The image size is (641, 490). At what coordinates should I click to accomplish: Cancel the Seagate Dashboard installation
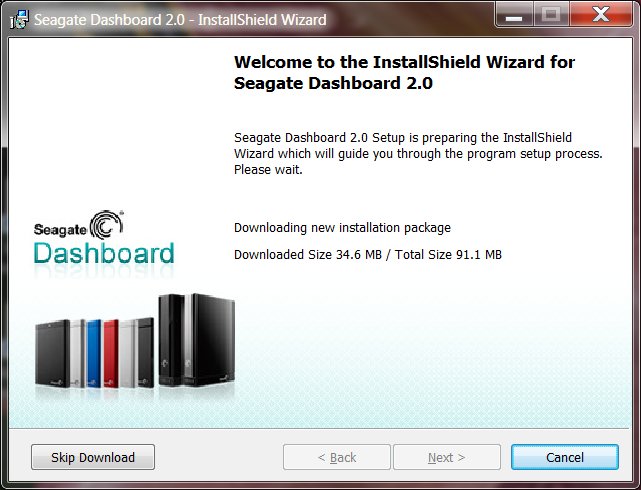pos(565,457)
